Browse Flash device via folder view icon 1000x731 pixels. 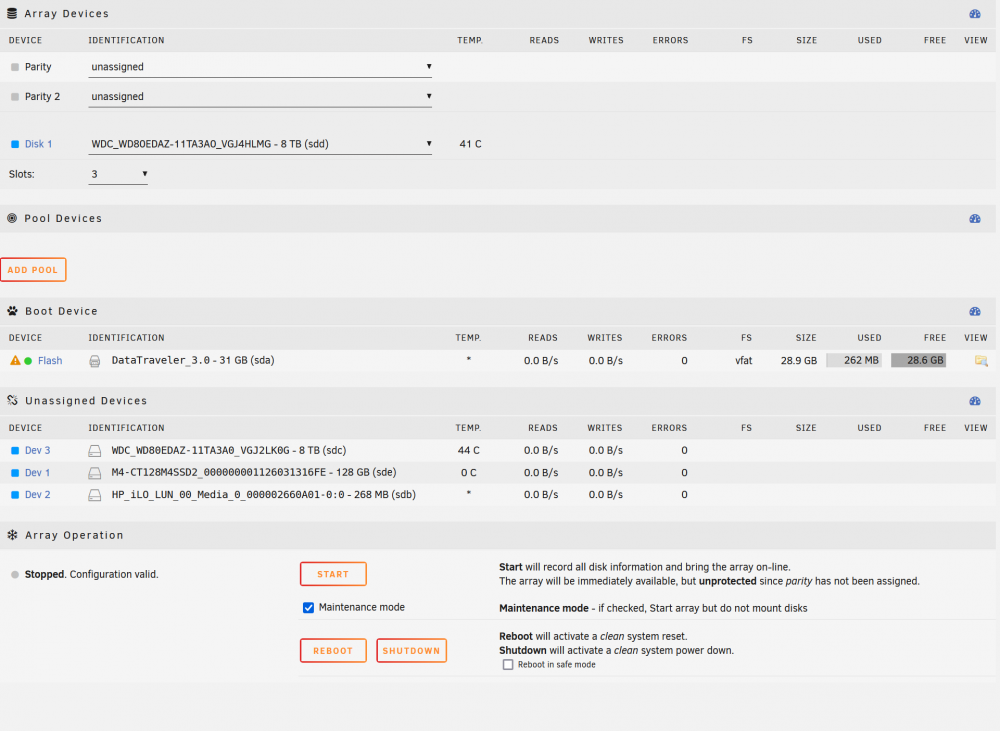[981, 360]
